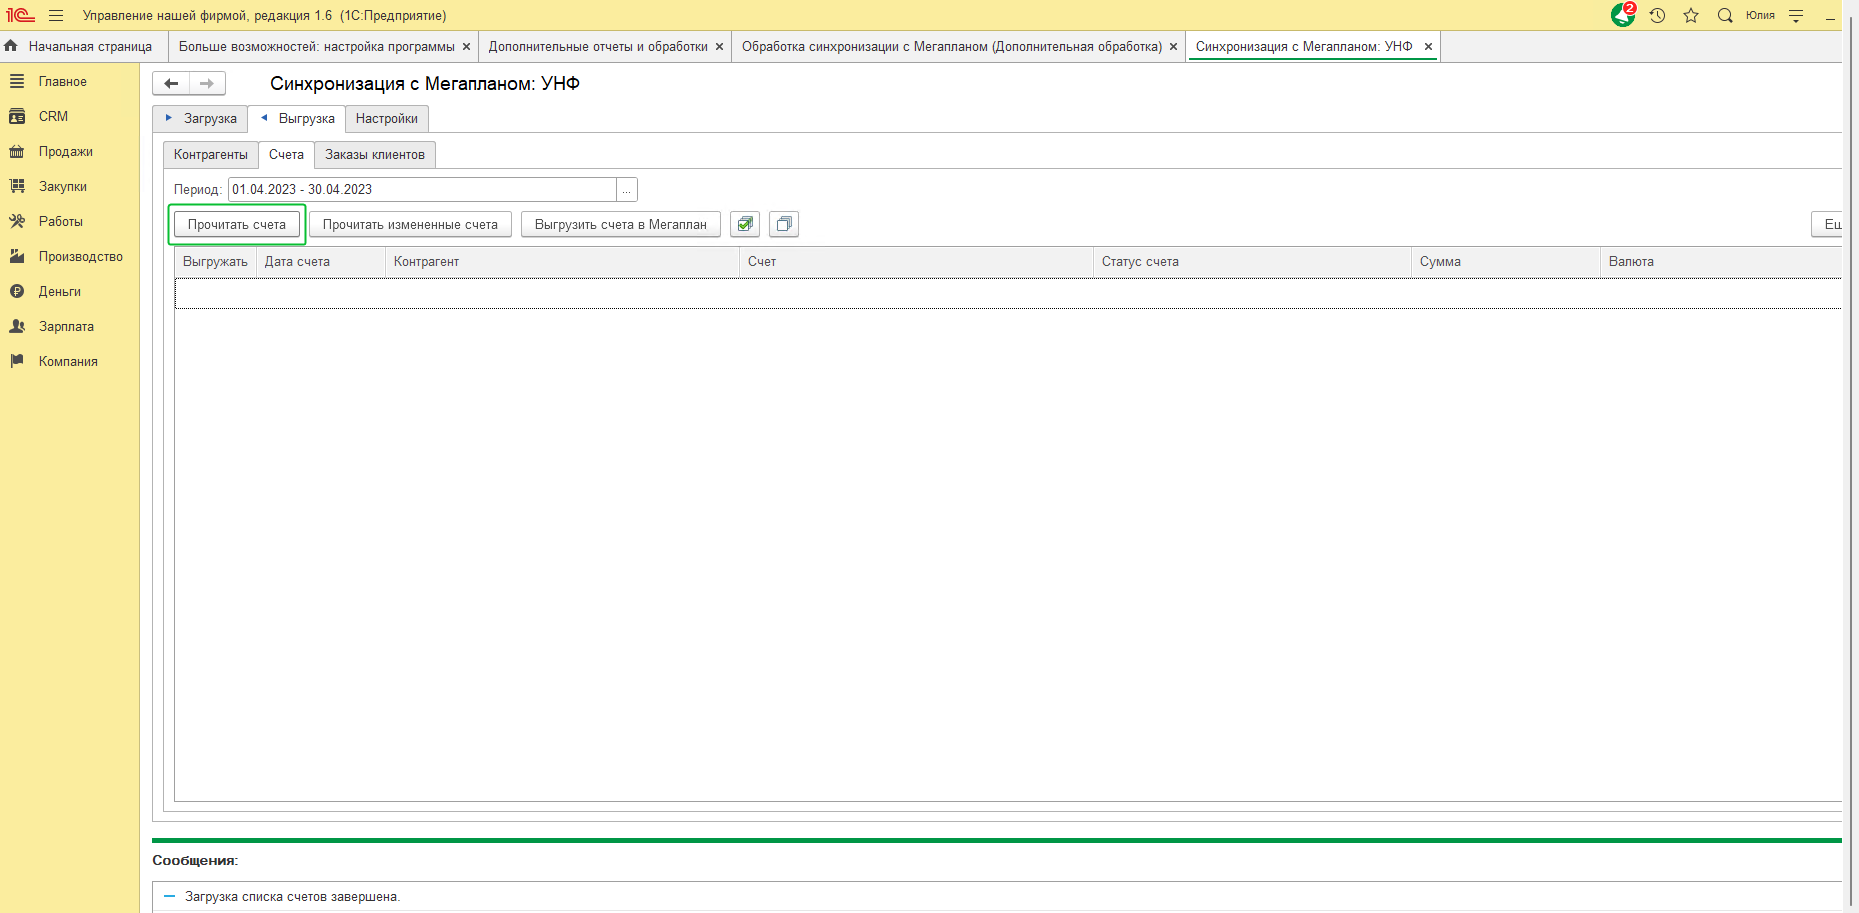Viewport: 1859px width, 913px height.
Task: Open Компания section in sidebar
Action: (68, 361)
